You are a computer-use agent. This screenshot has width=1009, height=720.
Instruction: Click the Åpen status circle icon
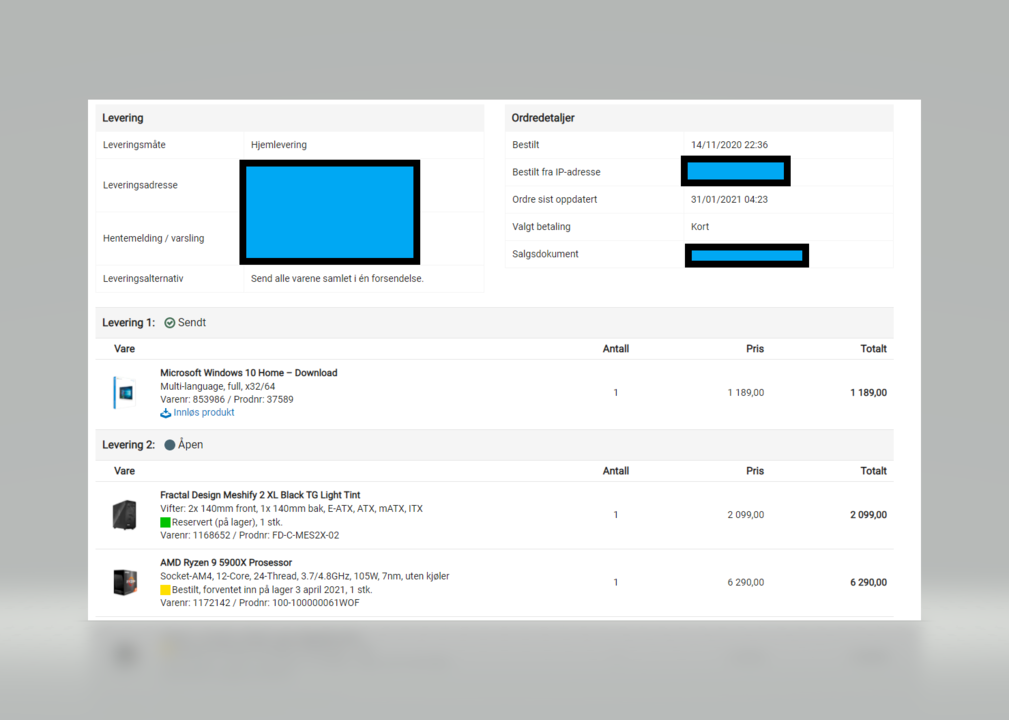click(x=170, y=445)
